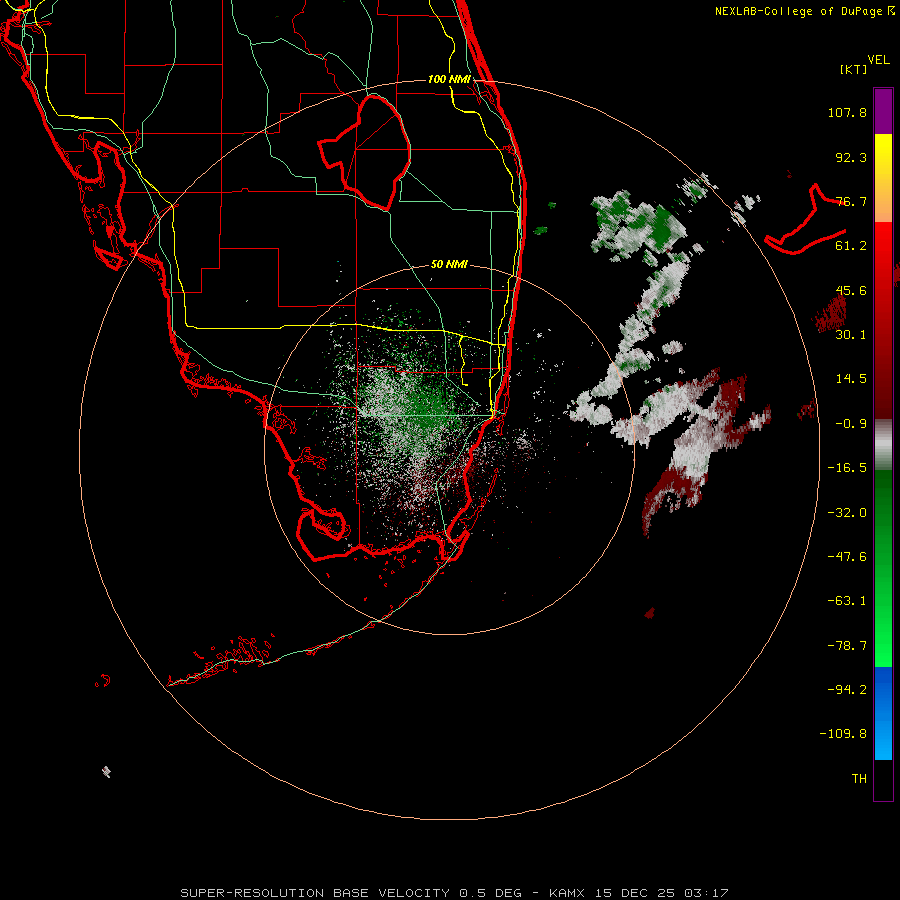The width and height of the screenshot is (900, 900).
Task: Select the -32.0 scale value
Action: tap(847, 513)
